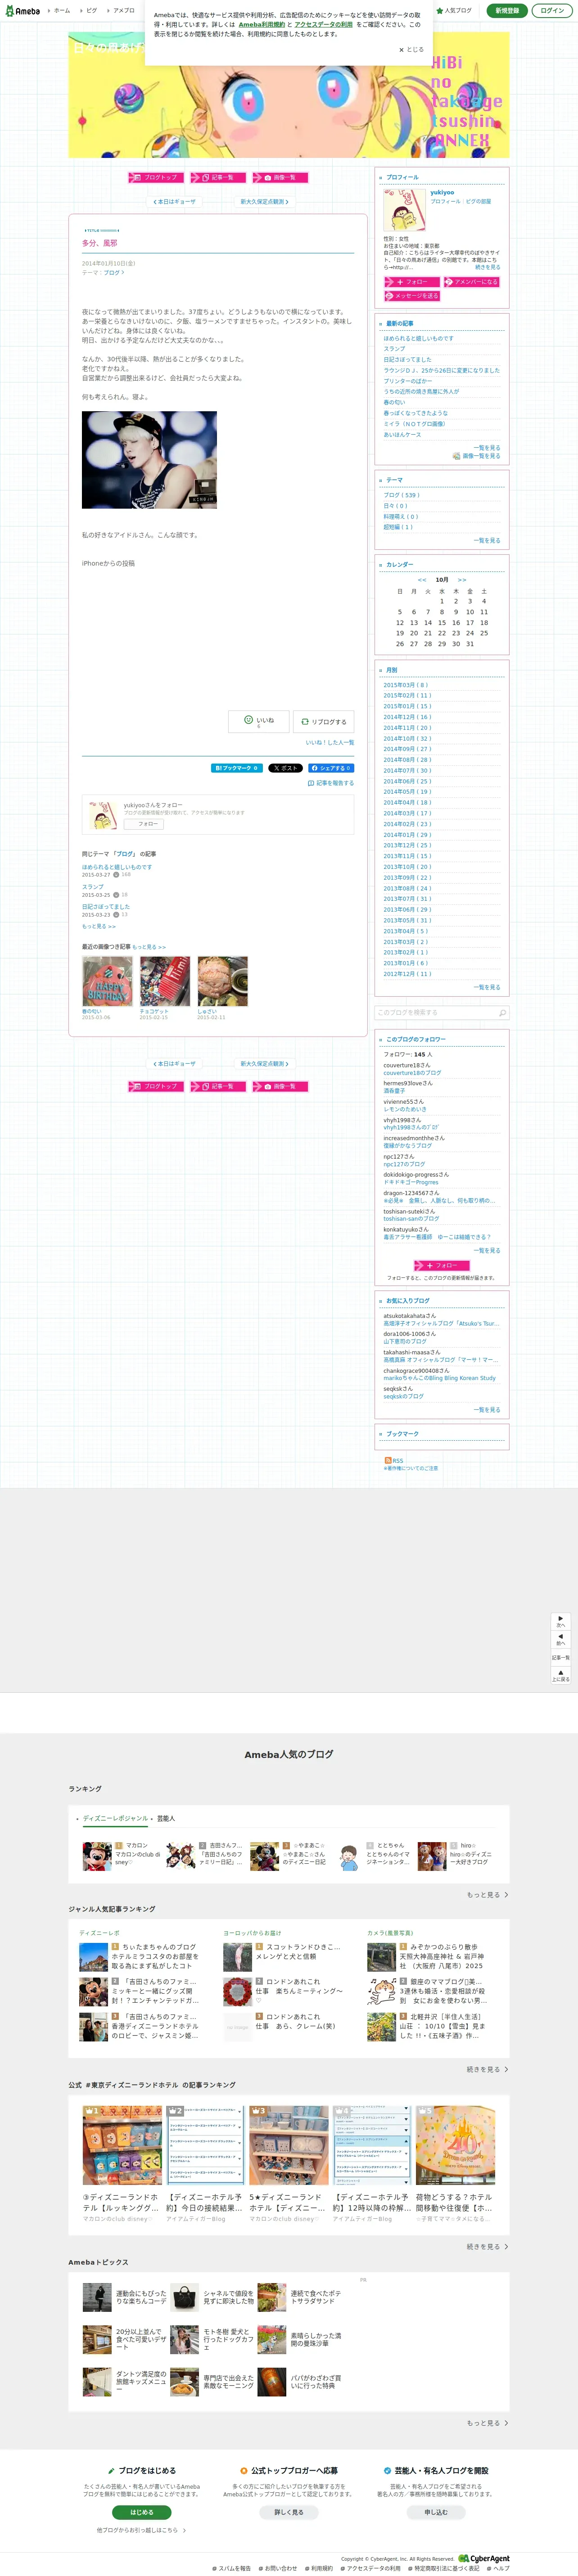Go to the previous month in the calendar
The image size is (578, 2576).
[422, 580]
